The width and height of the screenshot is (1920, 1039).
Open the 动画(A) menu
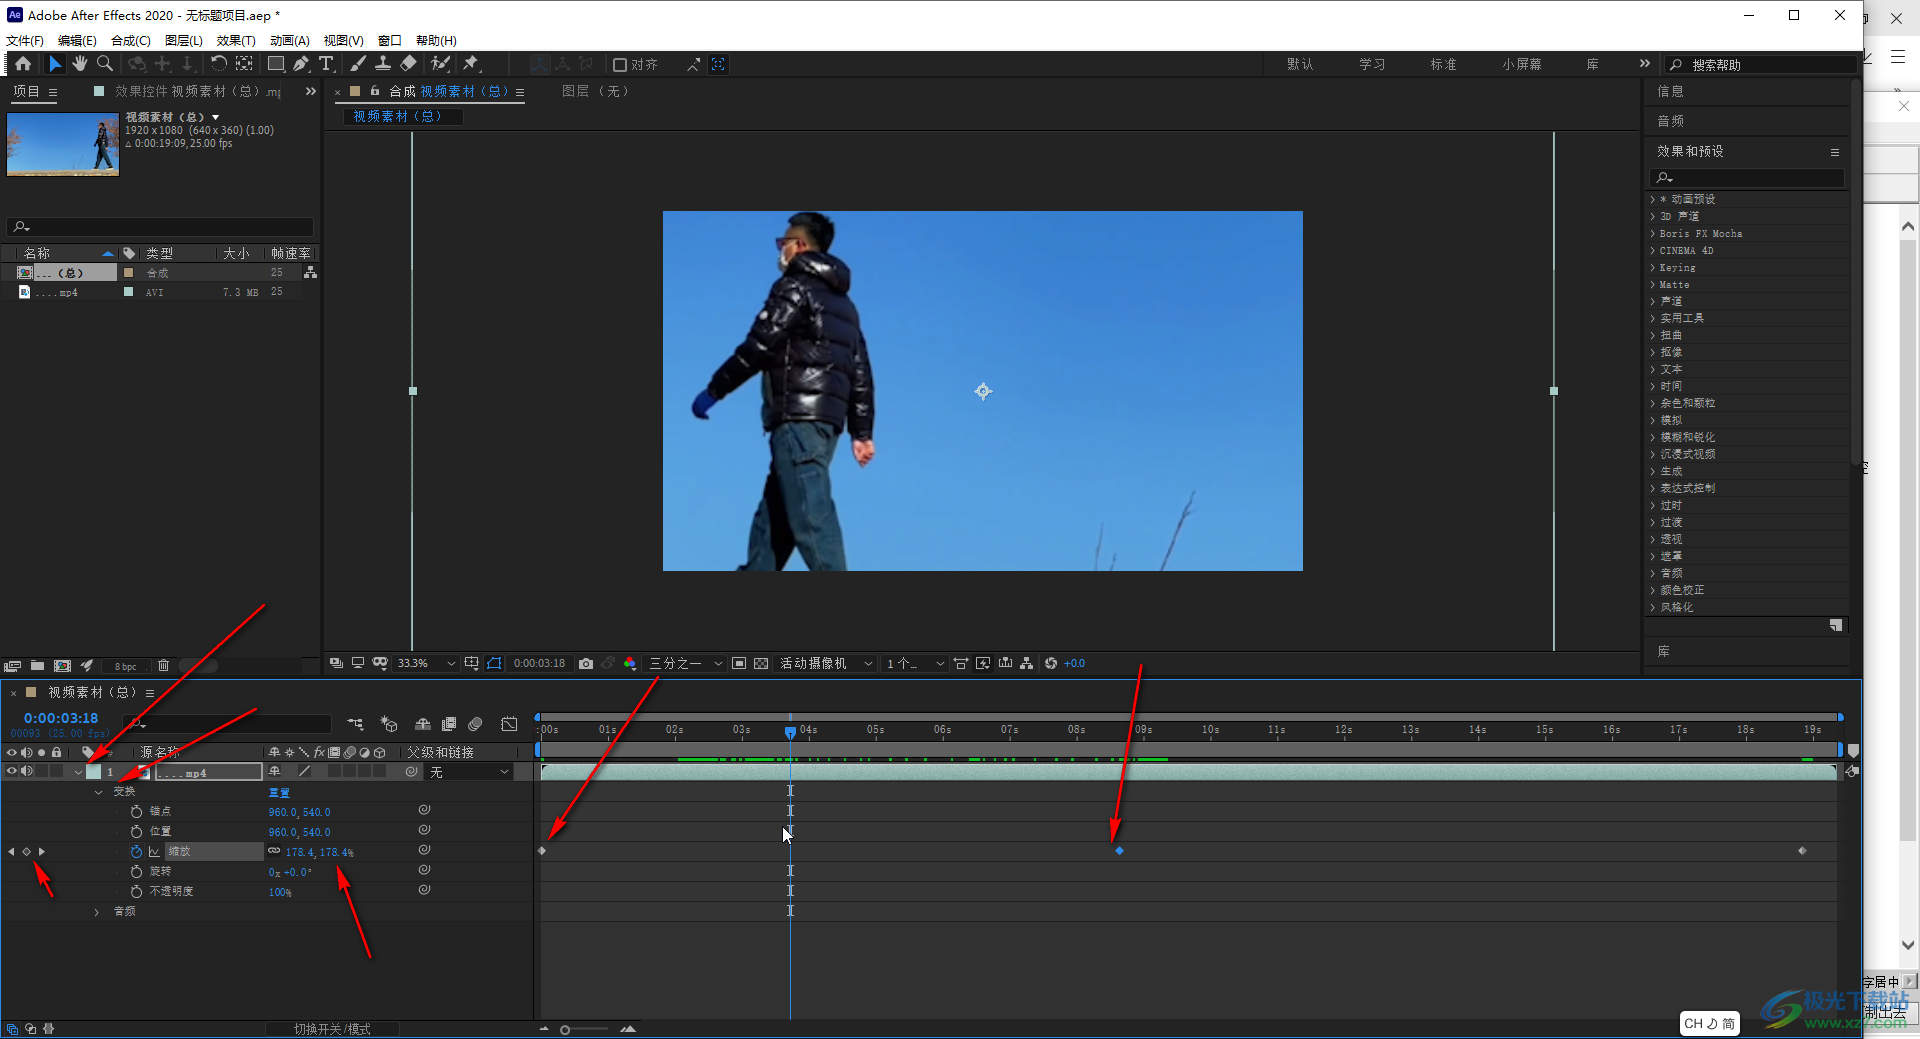(x=289, y=41)
